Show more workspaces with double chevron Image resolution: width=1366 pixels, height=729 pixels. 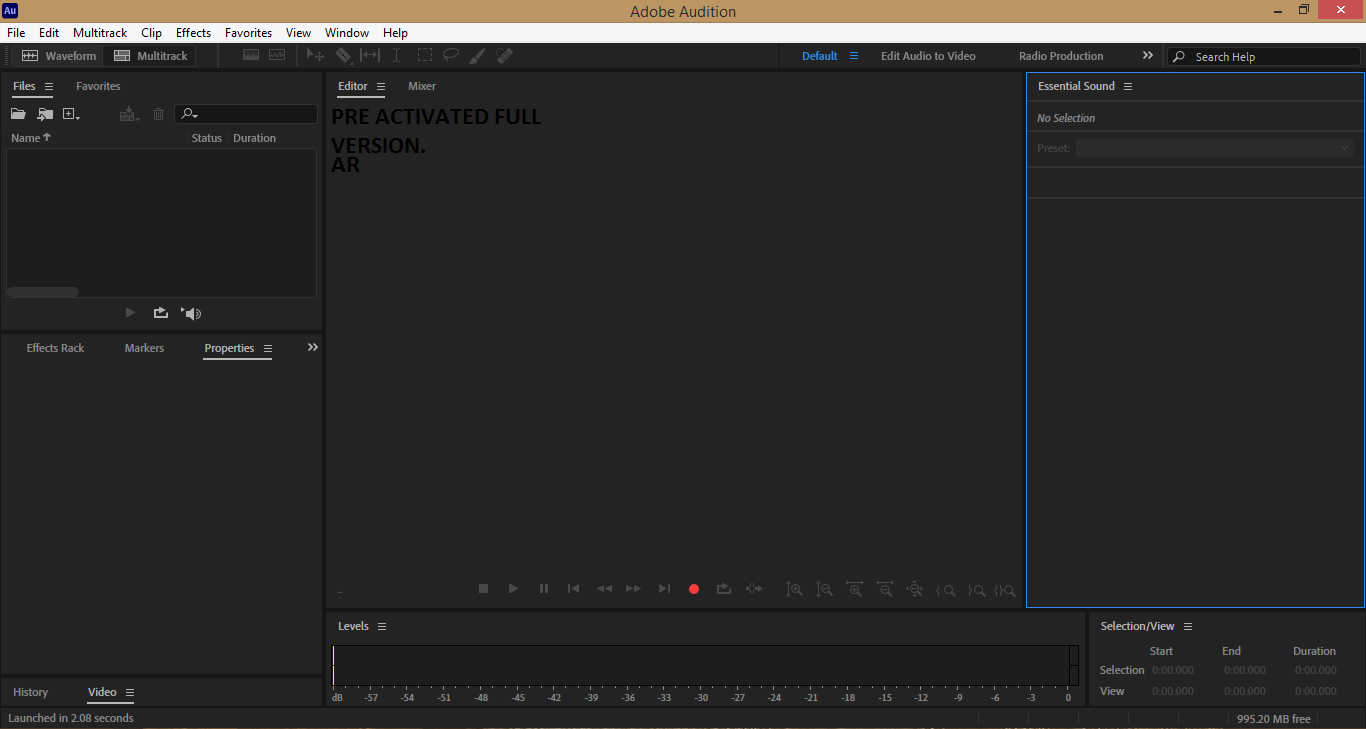1147,56
